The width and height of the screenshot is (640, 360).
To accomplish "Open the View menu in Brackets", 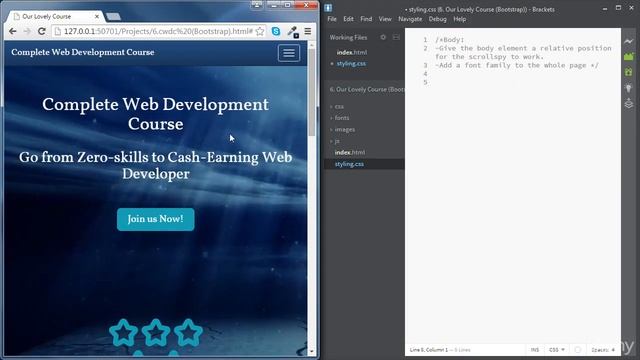I will 385,19.
